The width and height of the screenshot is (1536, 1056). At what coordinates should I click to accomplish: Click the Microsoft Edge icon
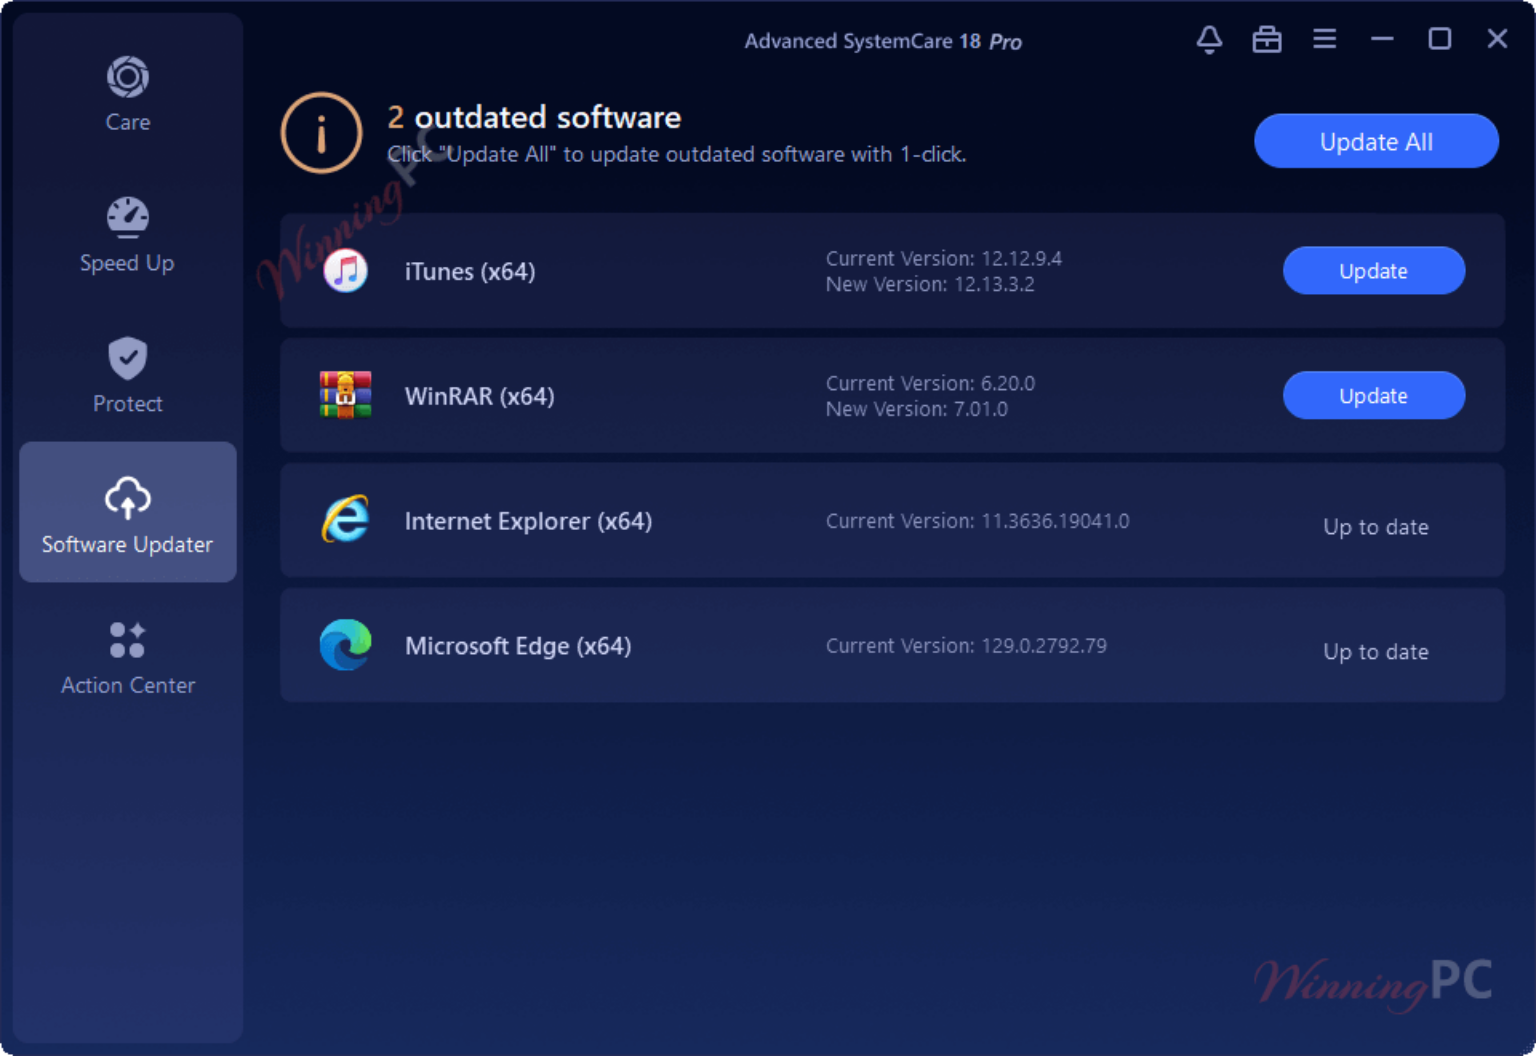(x=345, y=645)
